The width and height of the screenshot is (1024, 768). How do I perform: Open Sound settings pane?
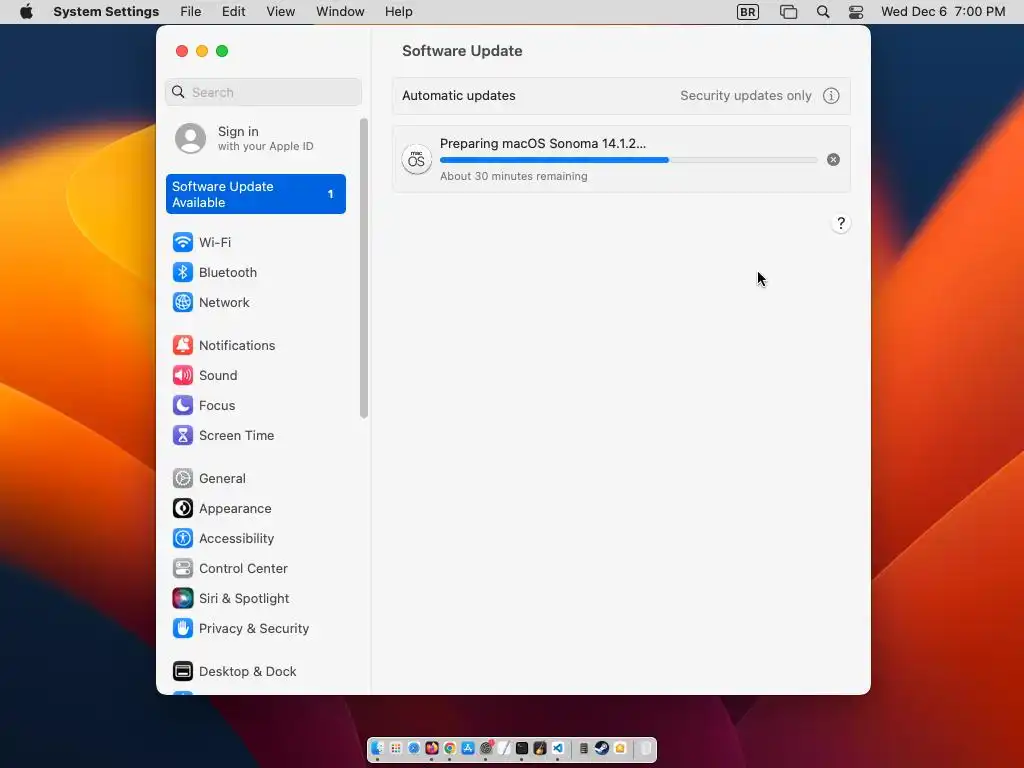click(205, 376)
